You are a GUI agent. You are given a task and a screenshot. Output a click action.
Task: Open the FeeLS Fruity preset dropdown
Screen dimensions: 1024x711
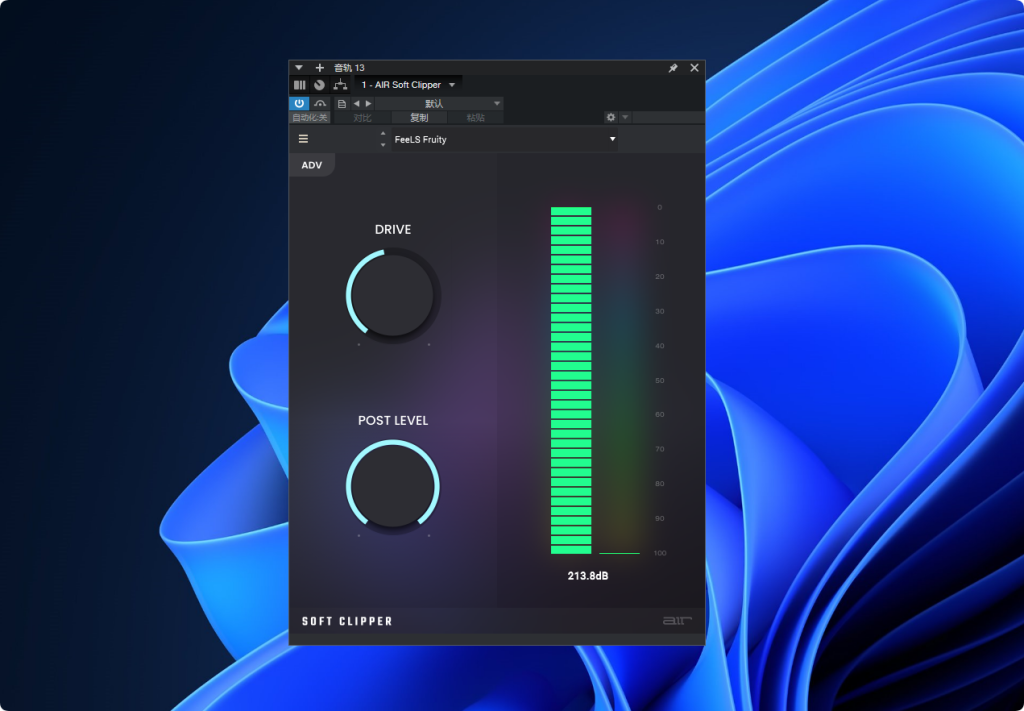coord(505,139)
